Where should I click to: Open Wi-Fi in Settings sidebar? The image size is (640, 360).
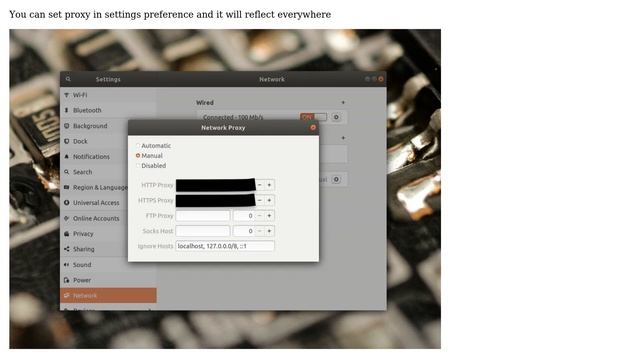[108, 95]
